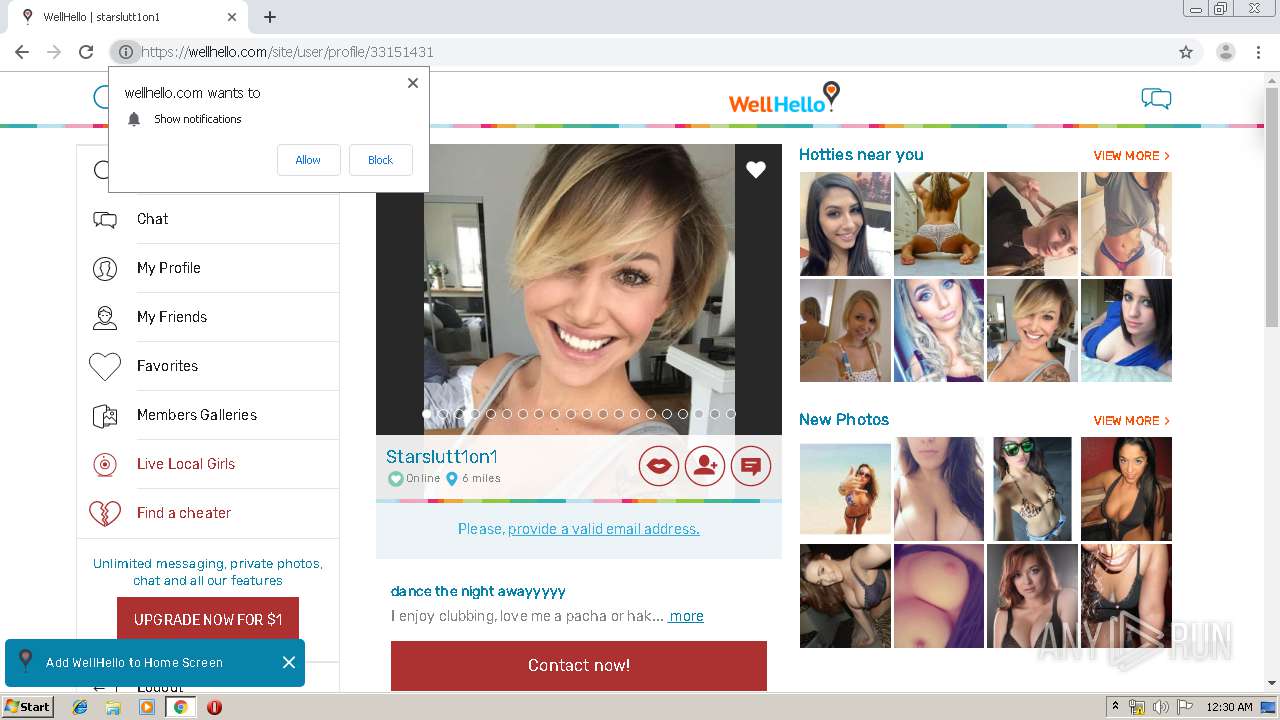Click Upgrade Now for $1 button

point(208,620)
